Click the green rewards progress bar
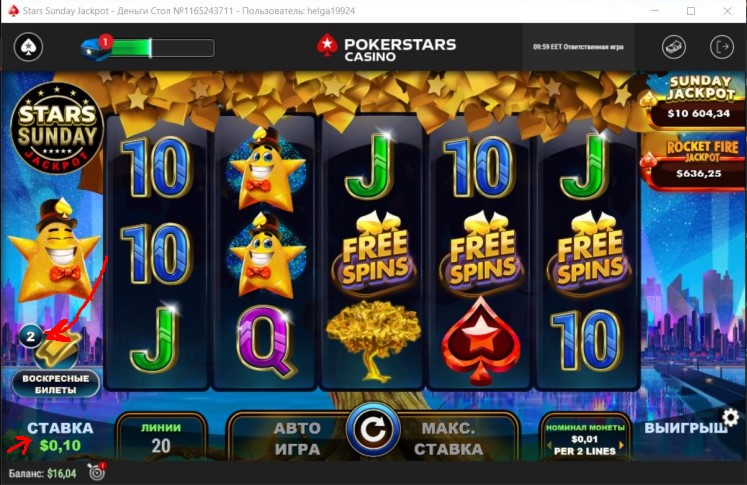The height and width of the screenshot is (485, 747). click(x=162, y=48)
